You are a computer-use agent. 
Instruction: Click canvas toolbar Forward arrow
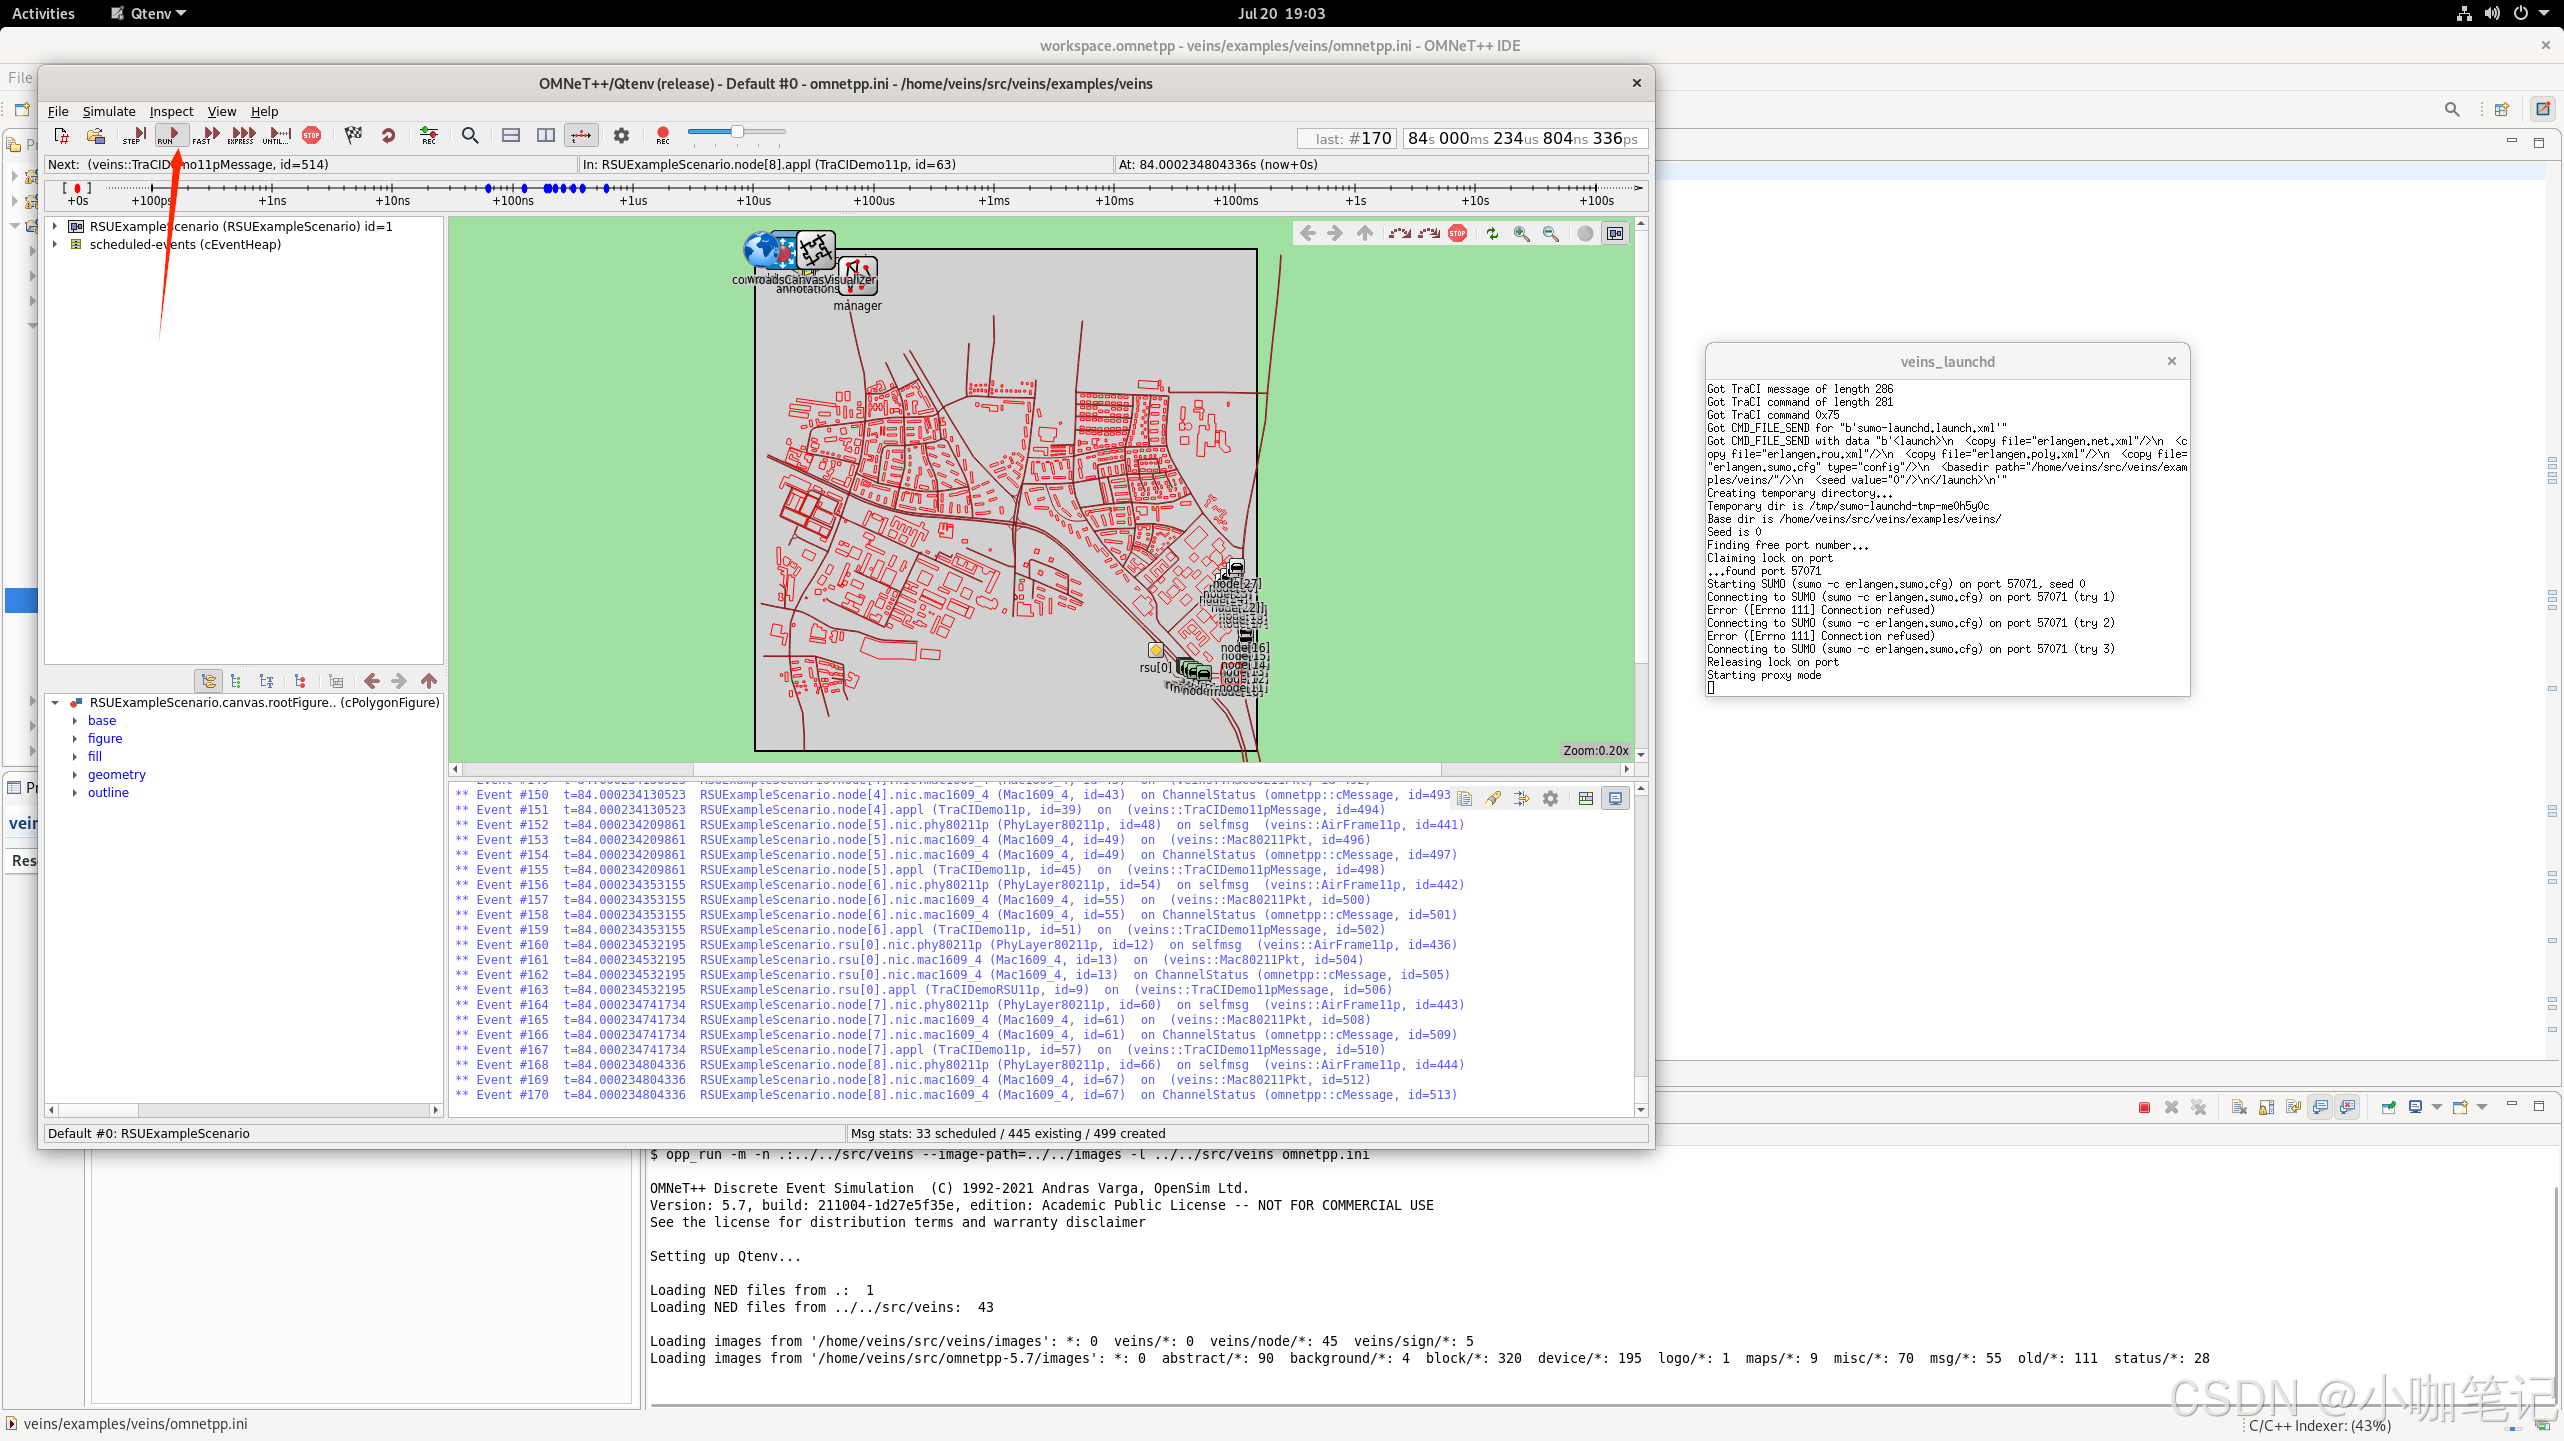(x=1336, y=234)
